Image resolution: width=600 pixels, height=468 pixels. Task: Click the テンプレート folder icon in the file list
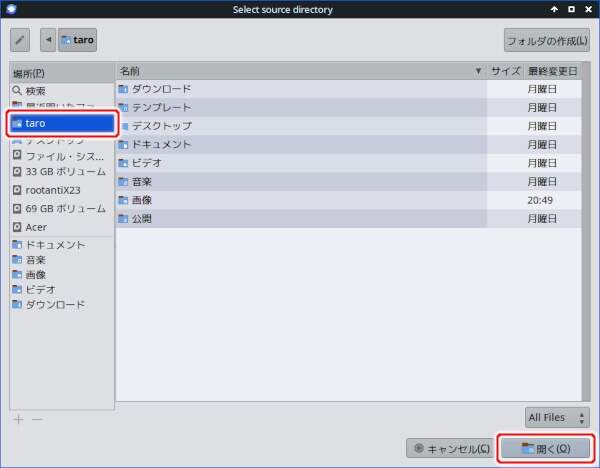[123, 108]
